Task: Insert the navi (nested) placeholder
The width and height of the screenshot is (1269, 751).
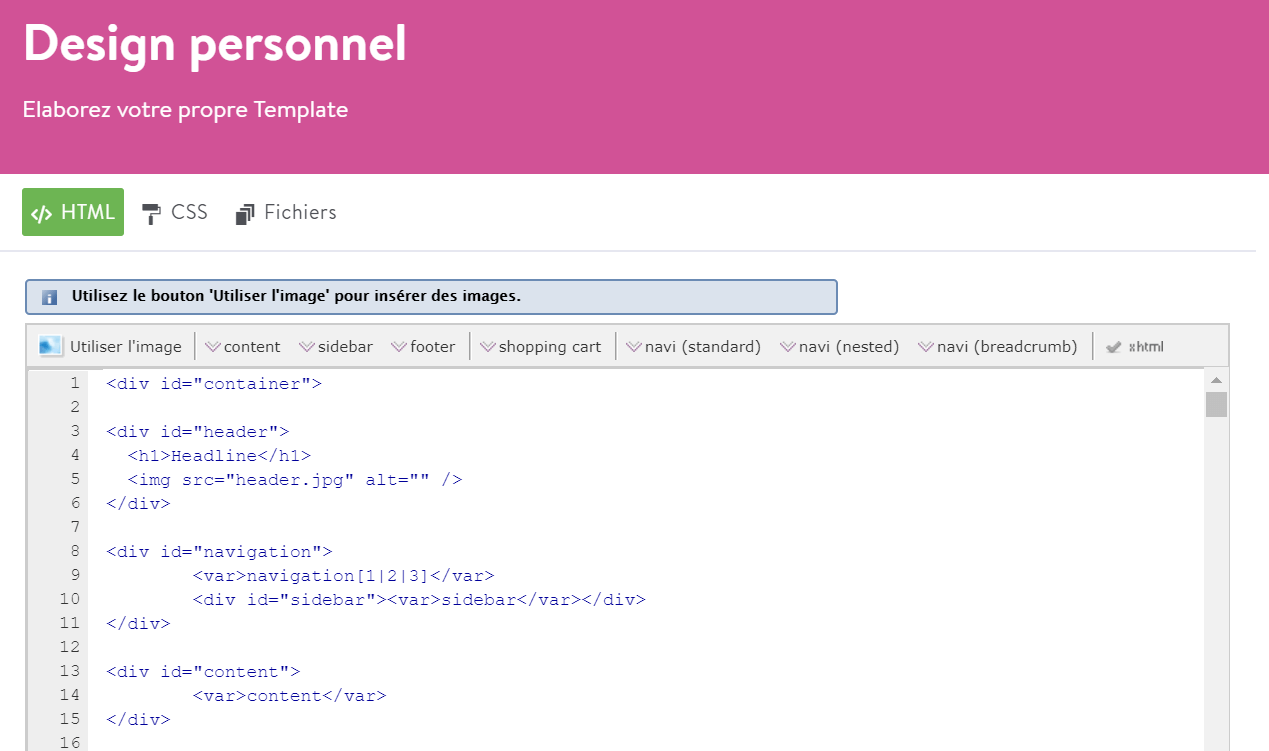Action: click(840, 347)
